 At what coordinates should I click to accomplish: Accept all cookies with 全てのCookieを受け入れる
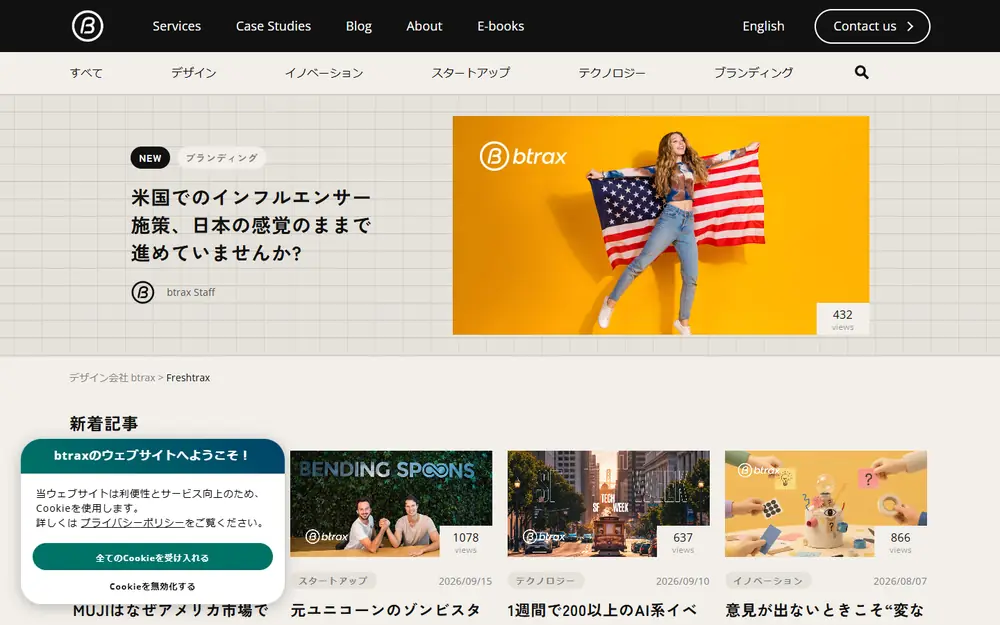click(152, 557)
